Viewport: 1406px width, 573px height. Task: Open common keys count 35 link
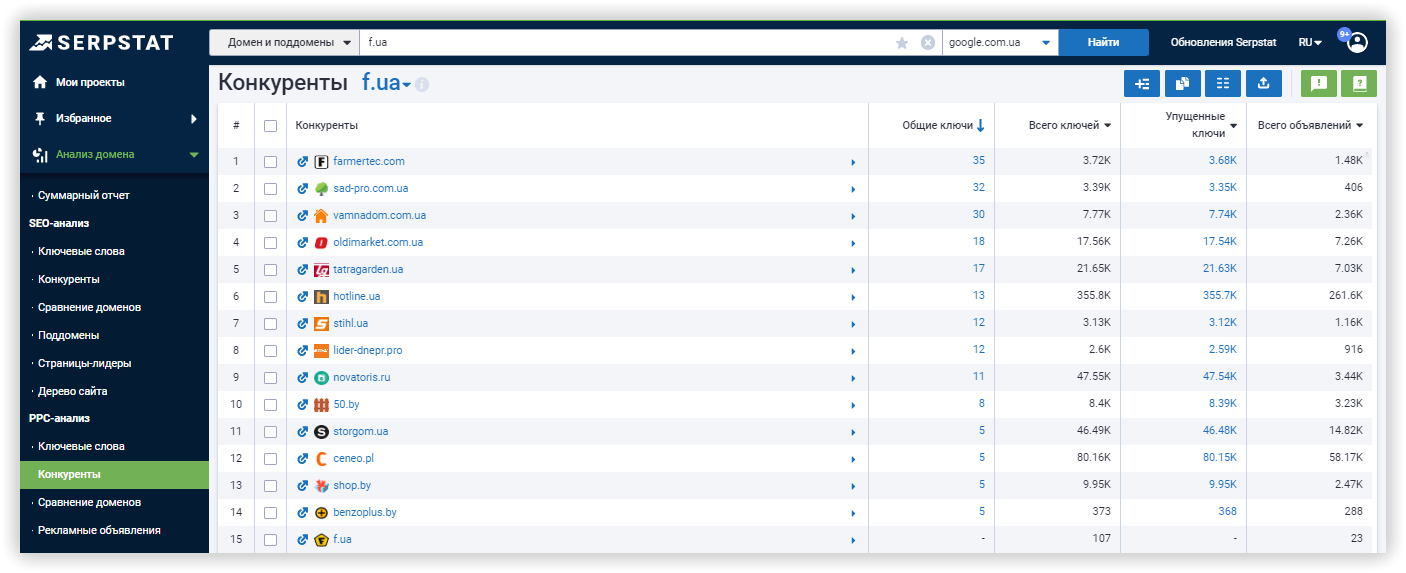pyautogui.click(x=978, y=161)
